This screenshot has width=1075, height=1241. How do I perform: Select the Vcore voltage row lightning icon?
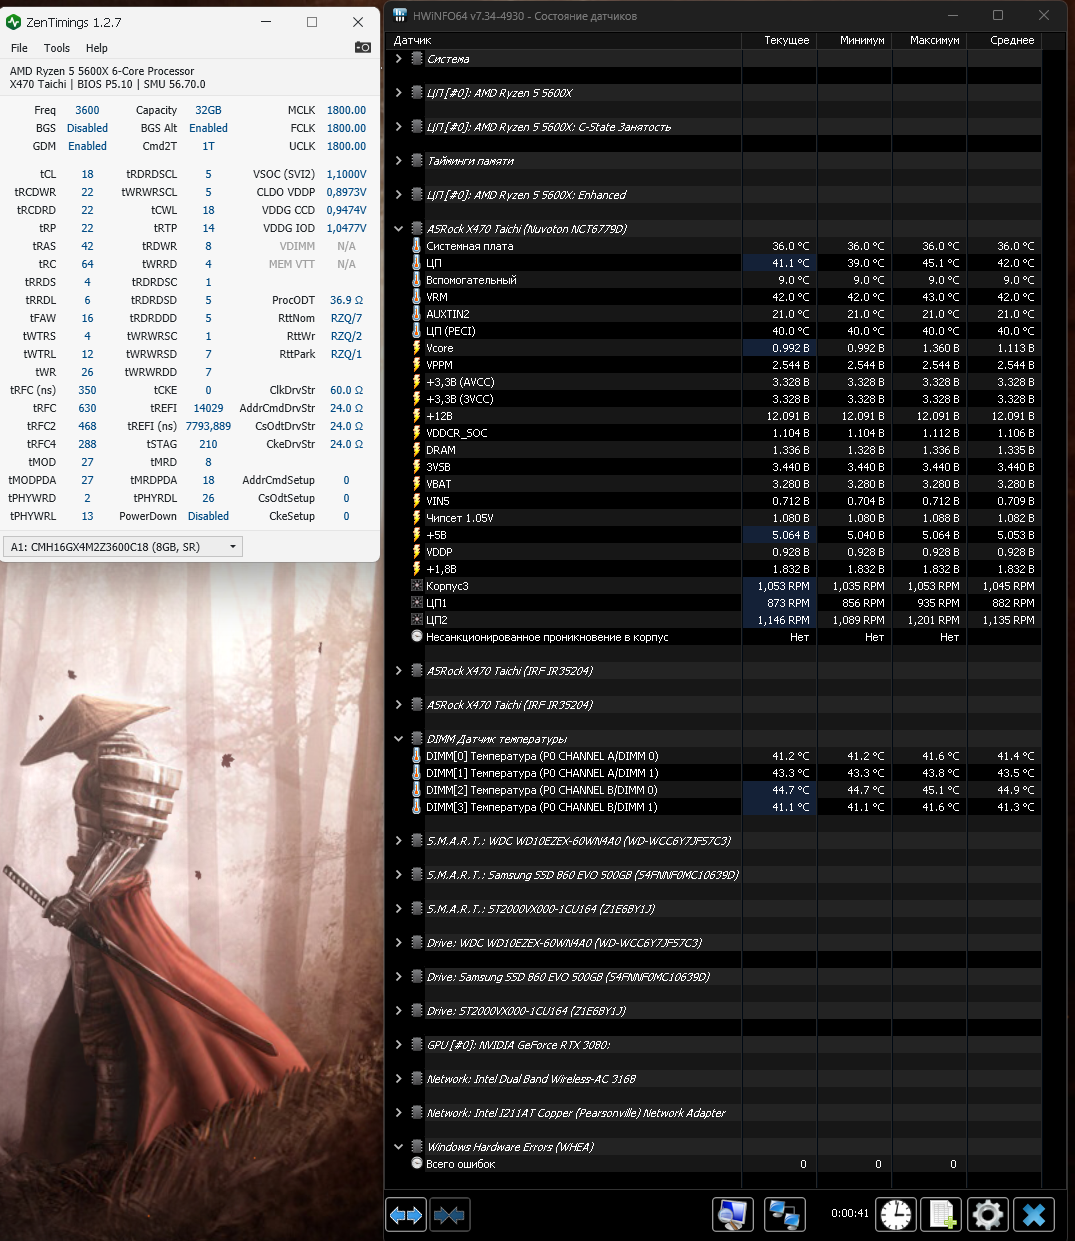417,348
